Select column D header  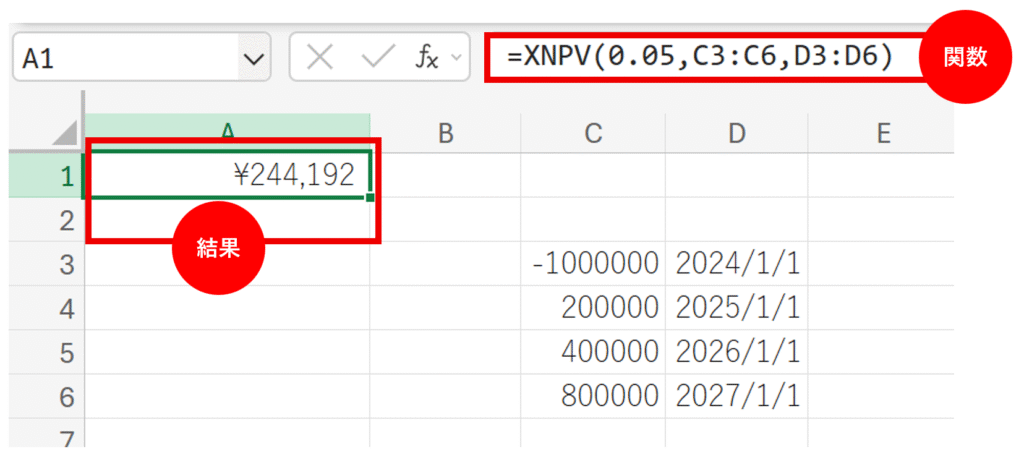pos(737,133)
